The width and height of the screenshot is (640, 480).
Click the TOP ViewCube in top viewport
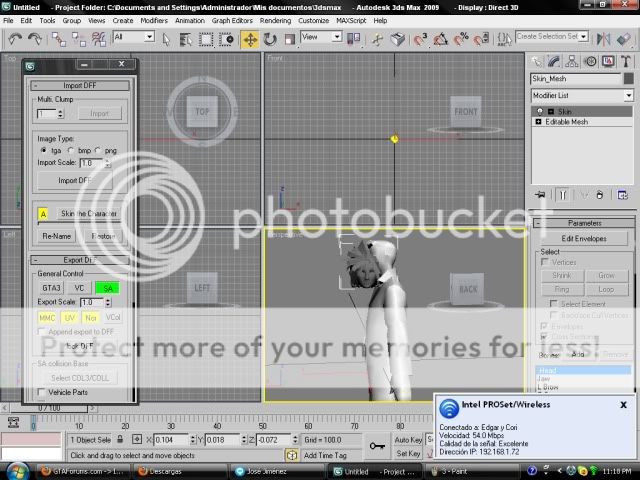(x=202, y=112)
